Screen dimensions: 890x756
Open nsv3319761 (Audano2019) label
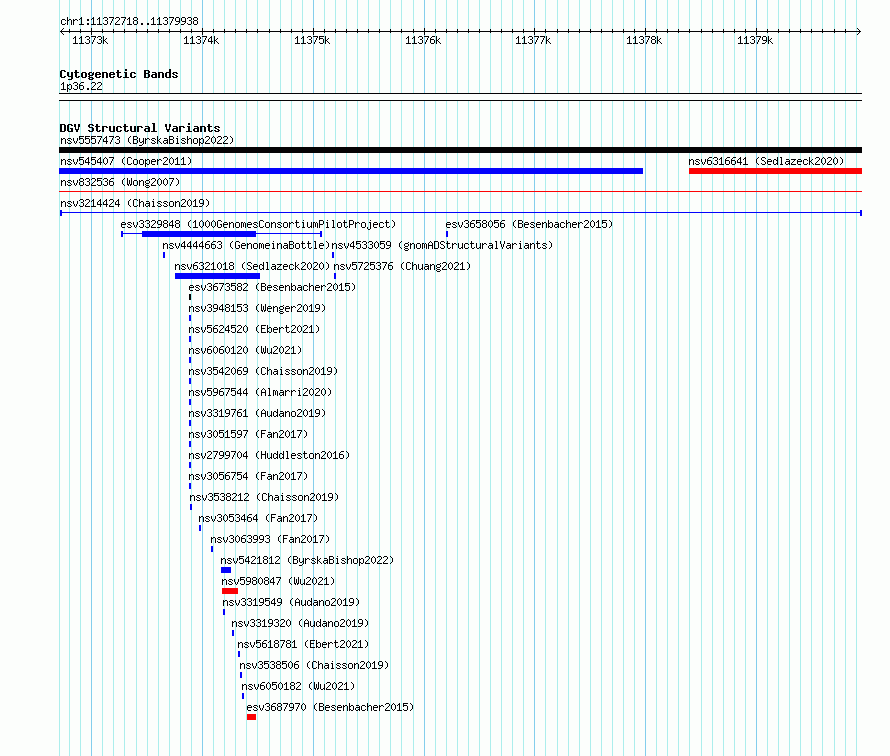click(257, 413)
